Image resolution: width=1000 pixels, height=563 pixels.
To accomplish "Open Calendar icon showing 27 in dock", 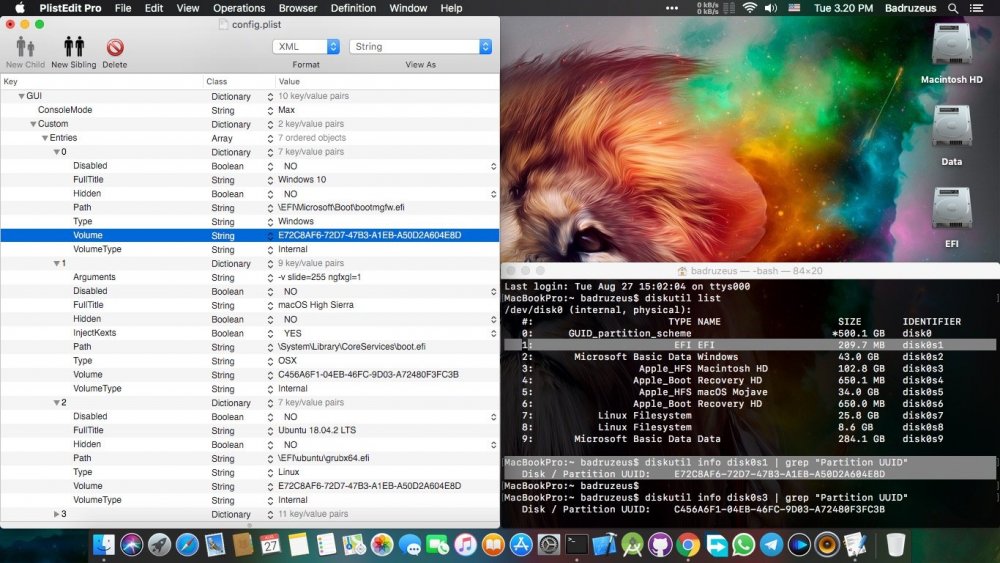I will (270, 545).
